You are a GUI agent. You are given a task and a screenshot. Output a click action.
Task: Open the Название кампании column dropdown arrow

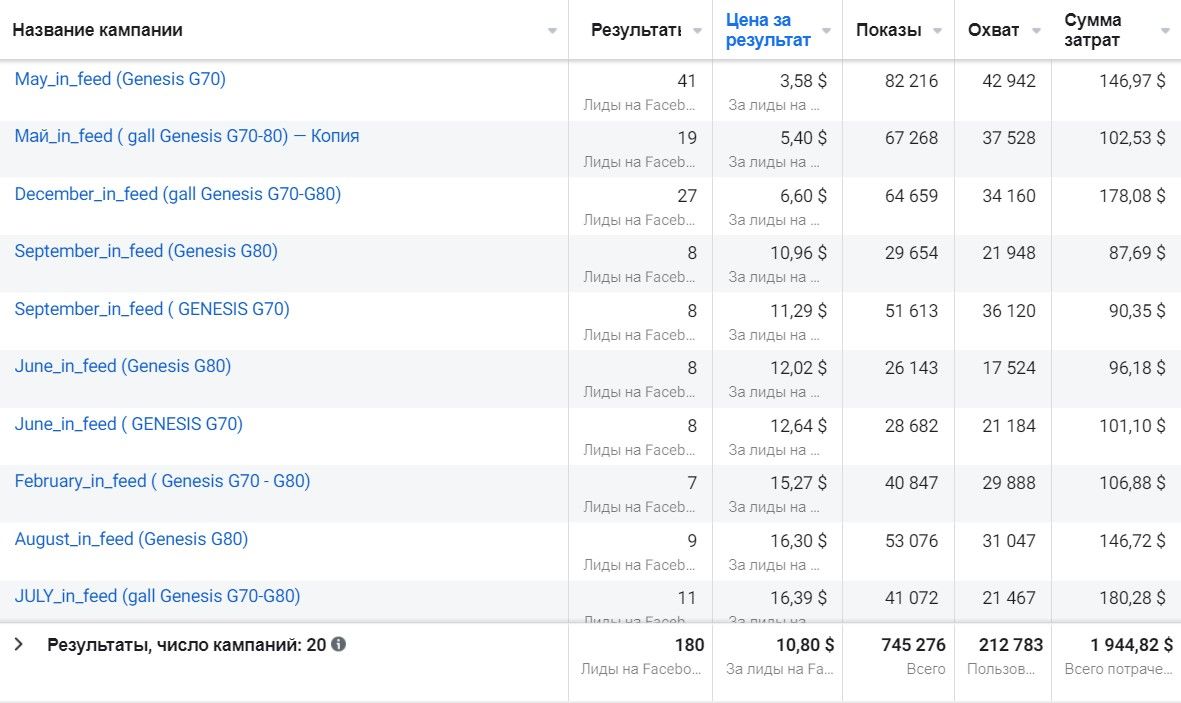pos(552,31)
